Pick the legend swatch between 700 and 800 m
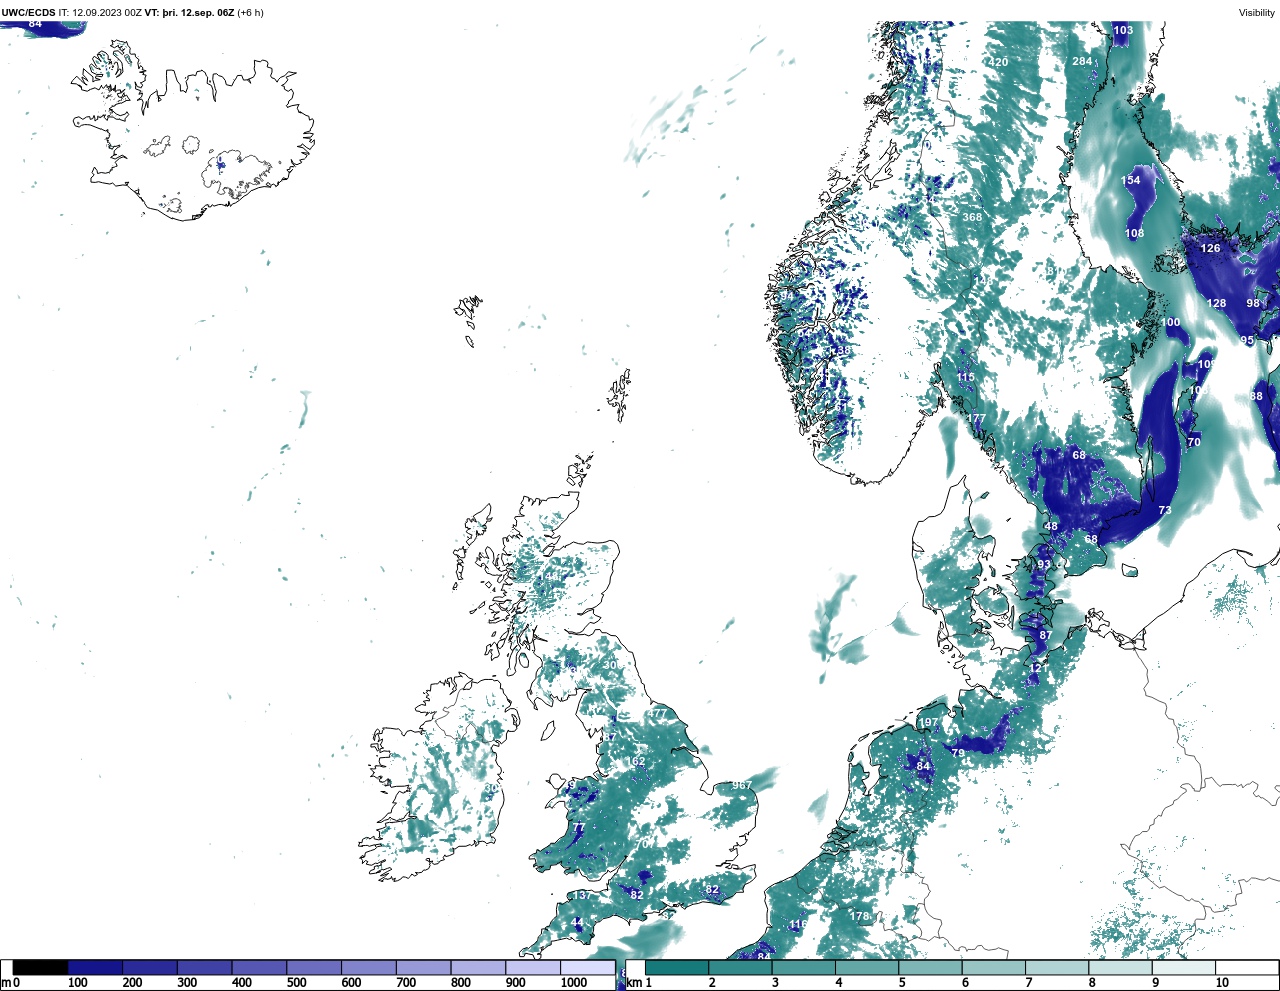Image resolution: width=1280 pixels, height=991 pixels. (x=424, y=968)
